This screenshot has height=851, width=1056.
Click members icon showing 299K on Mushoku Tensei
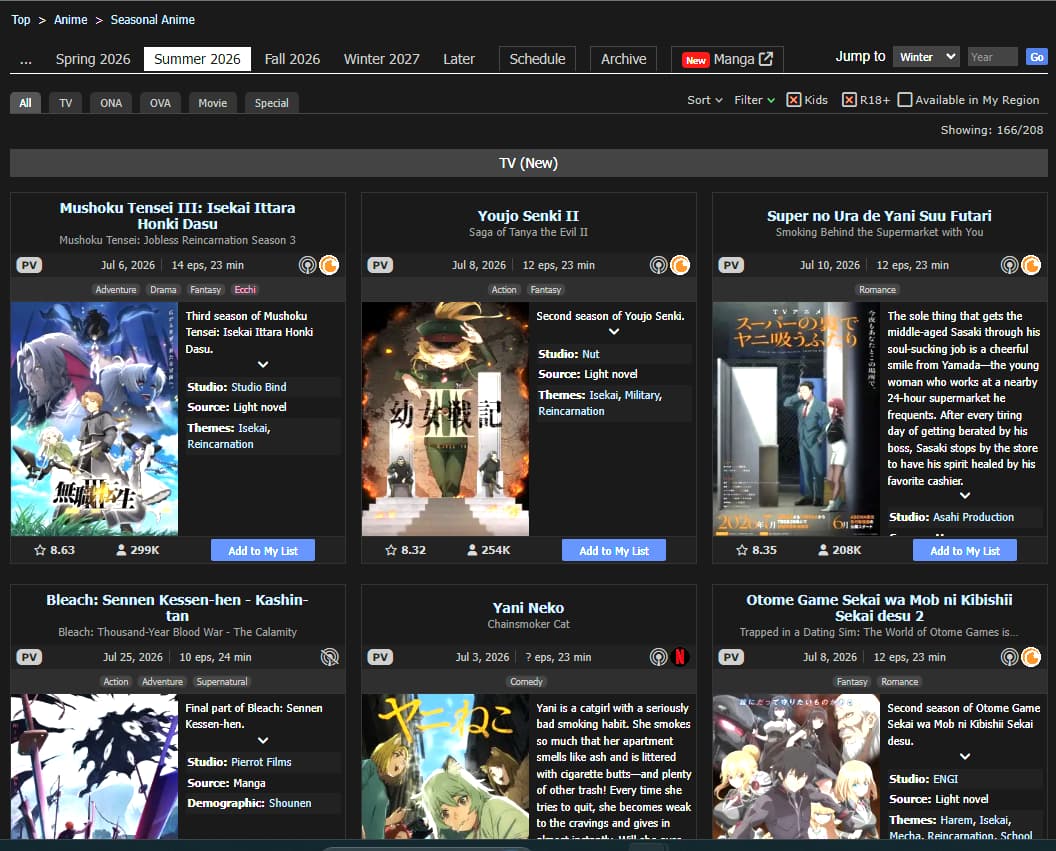tap(121, 550)
